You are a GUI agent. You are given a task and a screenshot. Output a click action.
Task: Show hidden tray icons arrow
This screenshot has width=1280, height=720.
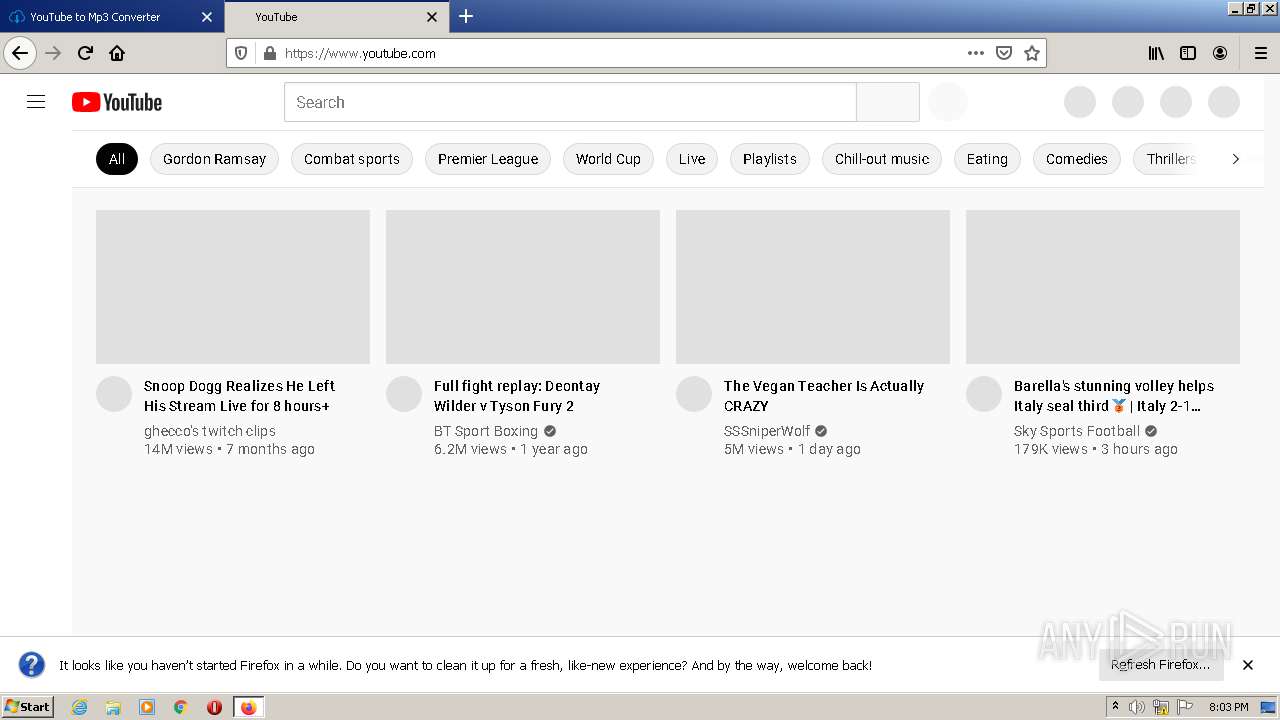(1115, 707)
